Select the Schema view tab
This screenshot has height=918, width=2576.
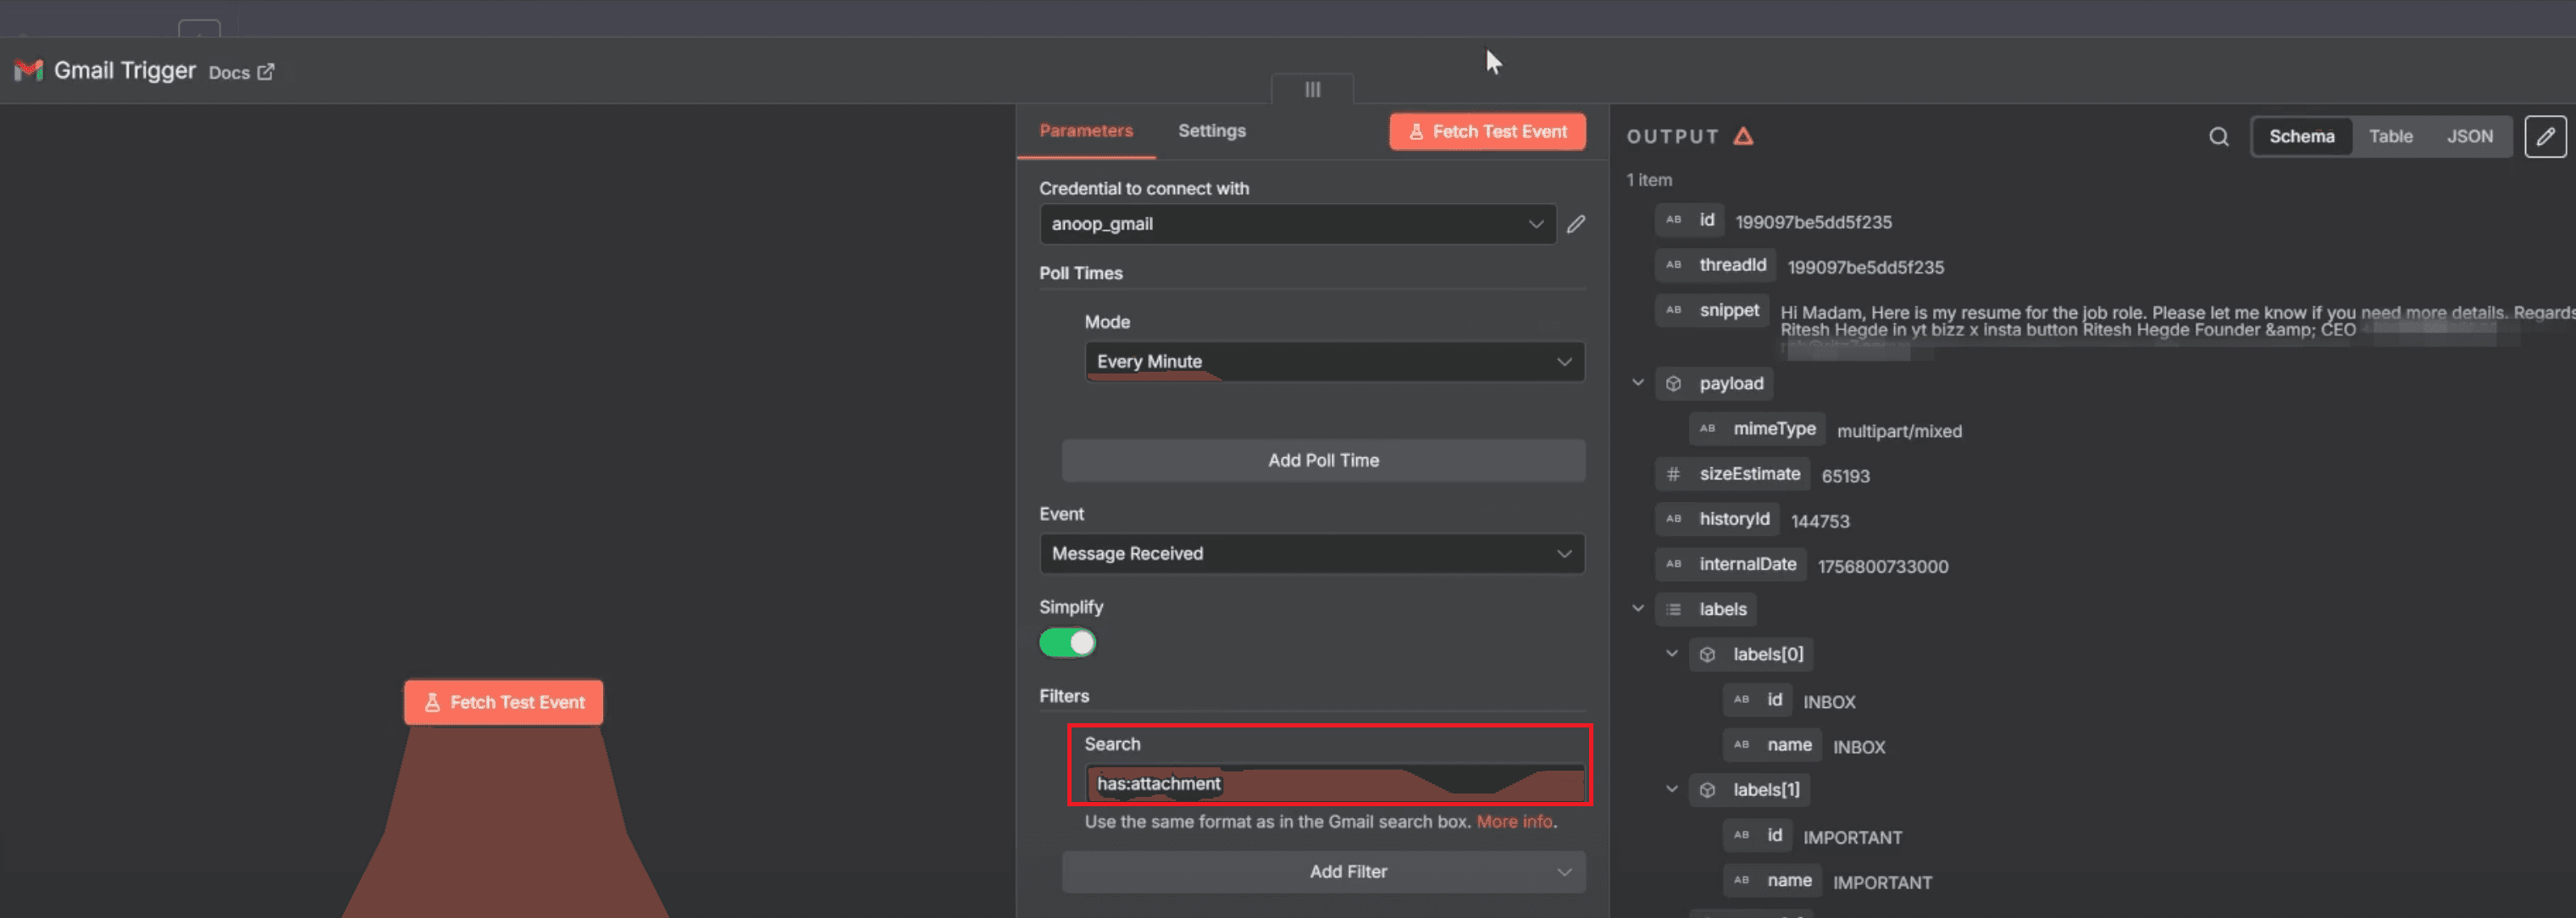[2301, 136]
